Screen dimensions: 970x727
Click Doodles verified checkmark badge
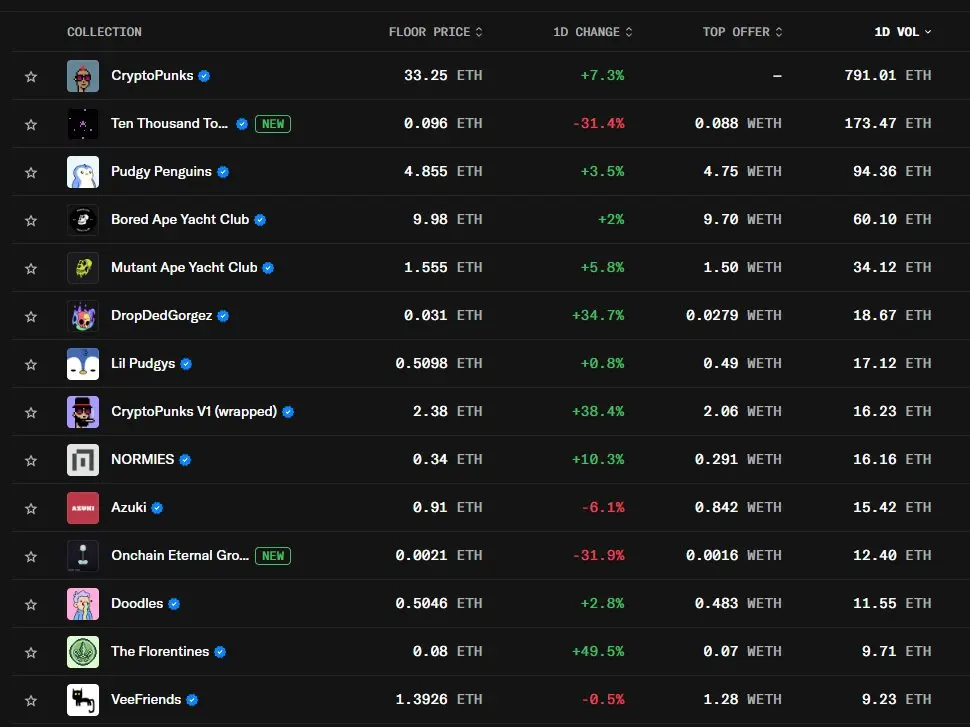click(174, 604)
